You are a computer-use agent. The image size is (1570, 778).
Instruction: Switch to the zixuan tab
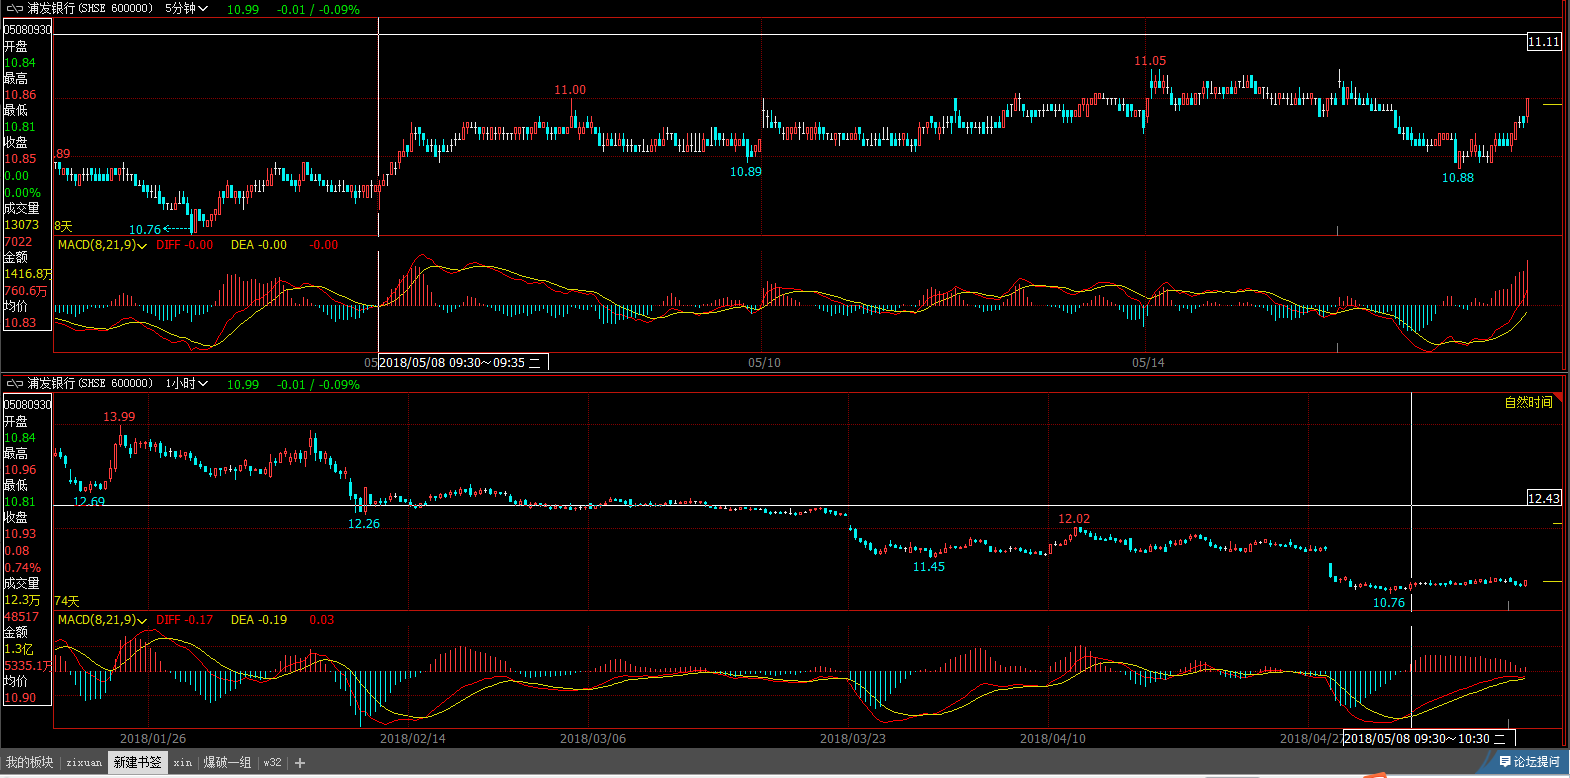(x=84, y=763)
